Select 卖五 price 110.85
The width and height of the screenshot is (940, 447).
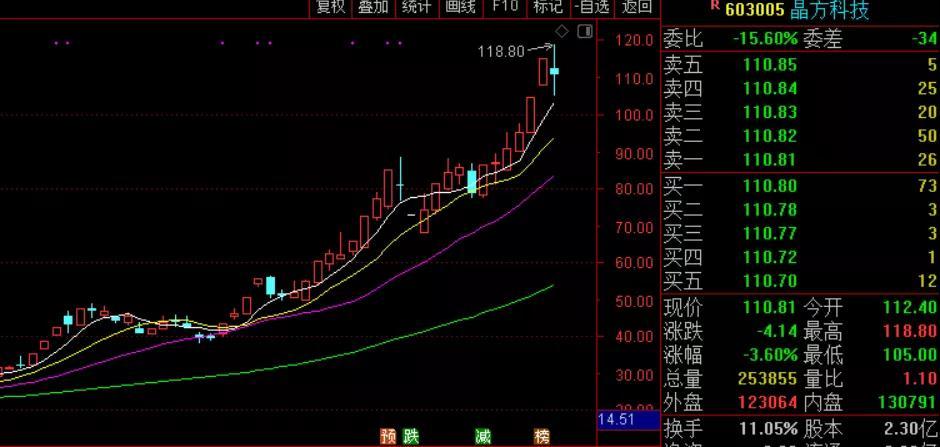point(770,65)
